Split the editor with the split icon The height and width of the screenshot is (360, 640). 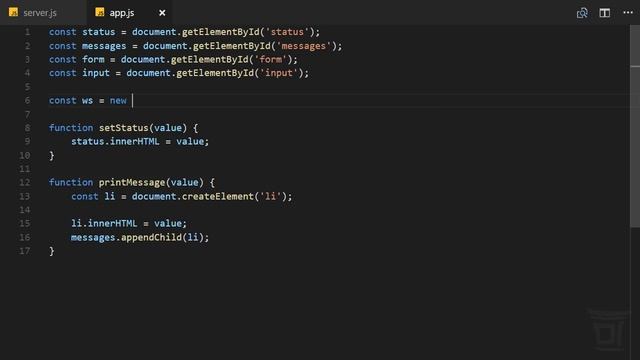[x=604, y=13]
